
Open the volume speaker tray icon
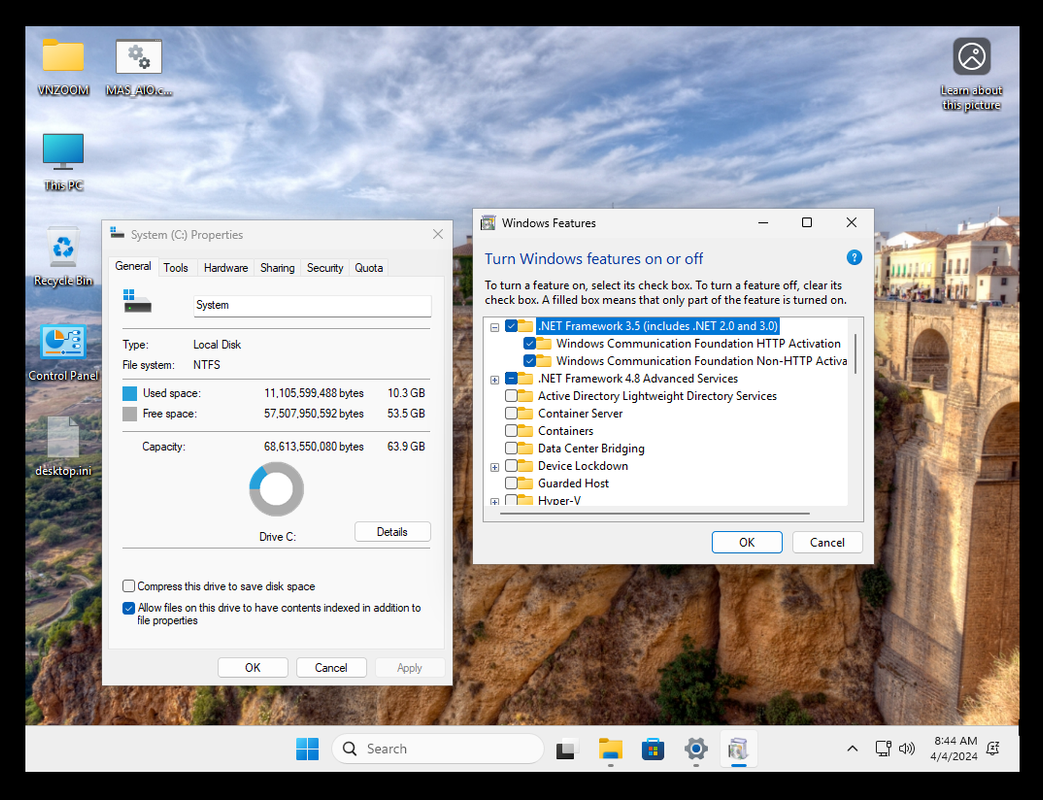[907, 749]
